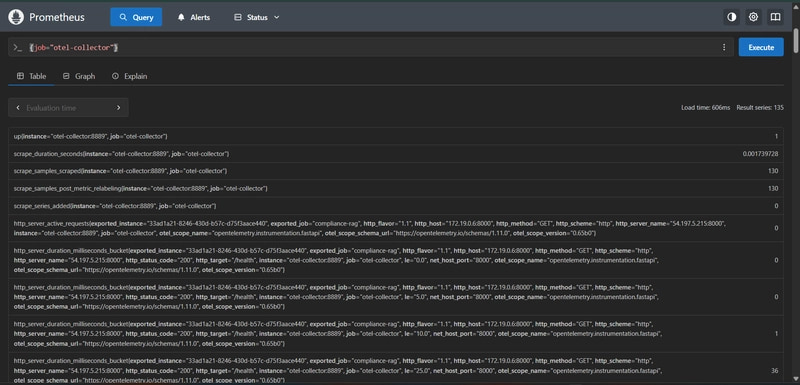
Task: Click the previous evaluation time arrow
Action: 18,108
